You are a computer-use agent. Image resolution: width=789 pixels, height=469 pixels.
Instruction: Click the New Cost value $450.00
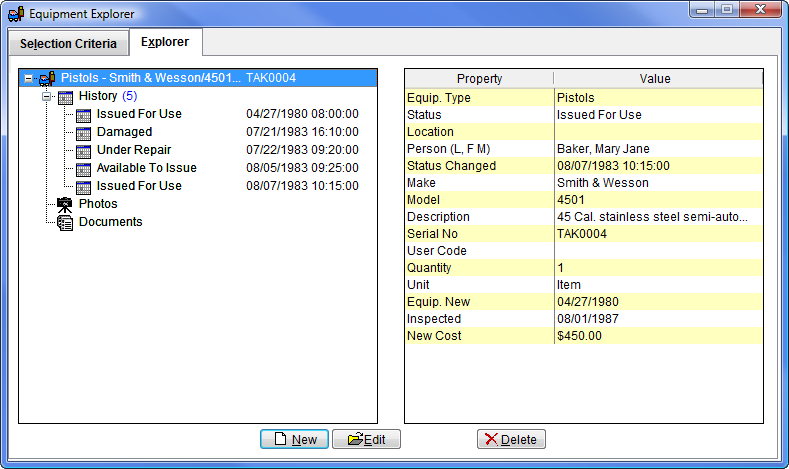point(579,336)
